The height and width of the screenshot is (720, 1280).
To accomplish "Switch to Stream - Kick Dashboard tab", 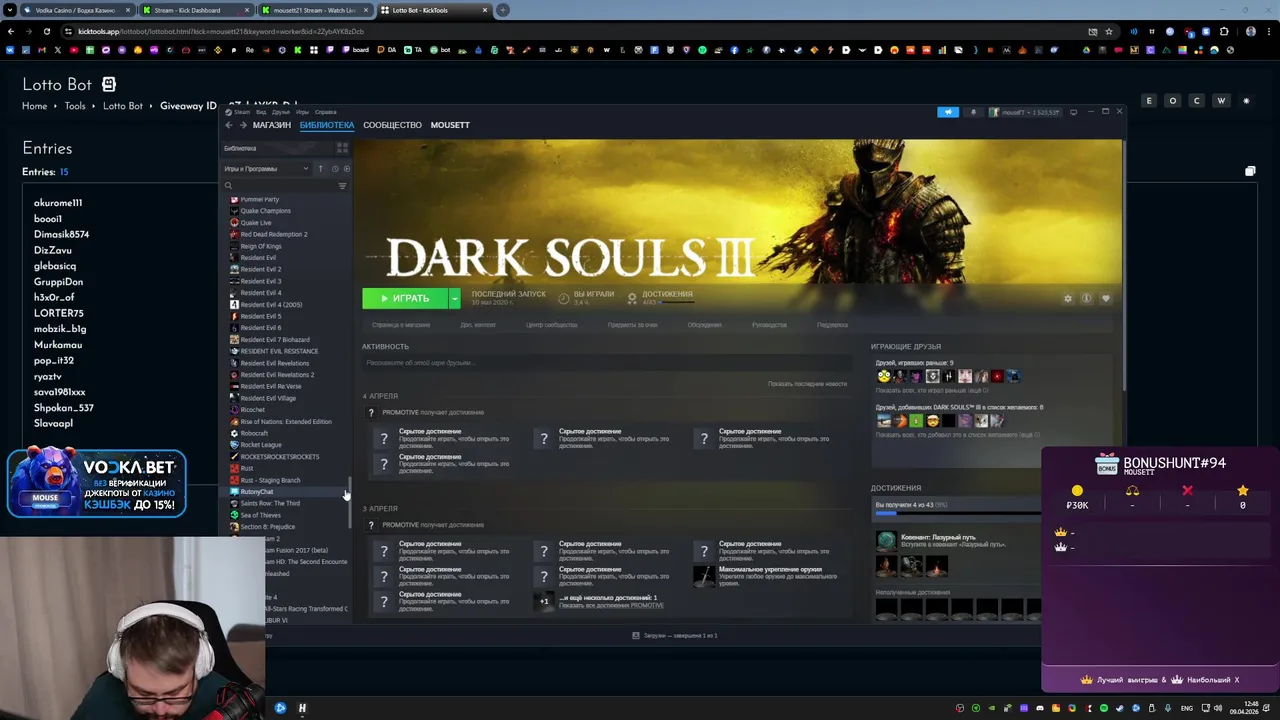I will pyautogui.click(x=195, y=10).
